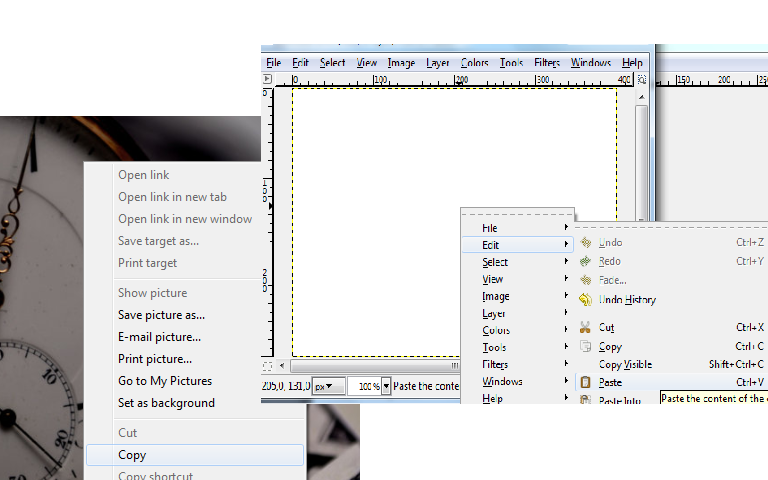Screen dimensions: 768x480
Task: Open the Edit menu in GIMP menu bar
Action: pos(300,63)
